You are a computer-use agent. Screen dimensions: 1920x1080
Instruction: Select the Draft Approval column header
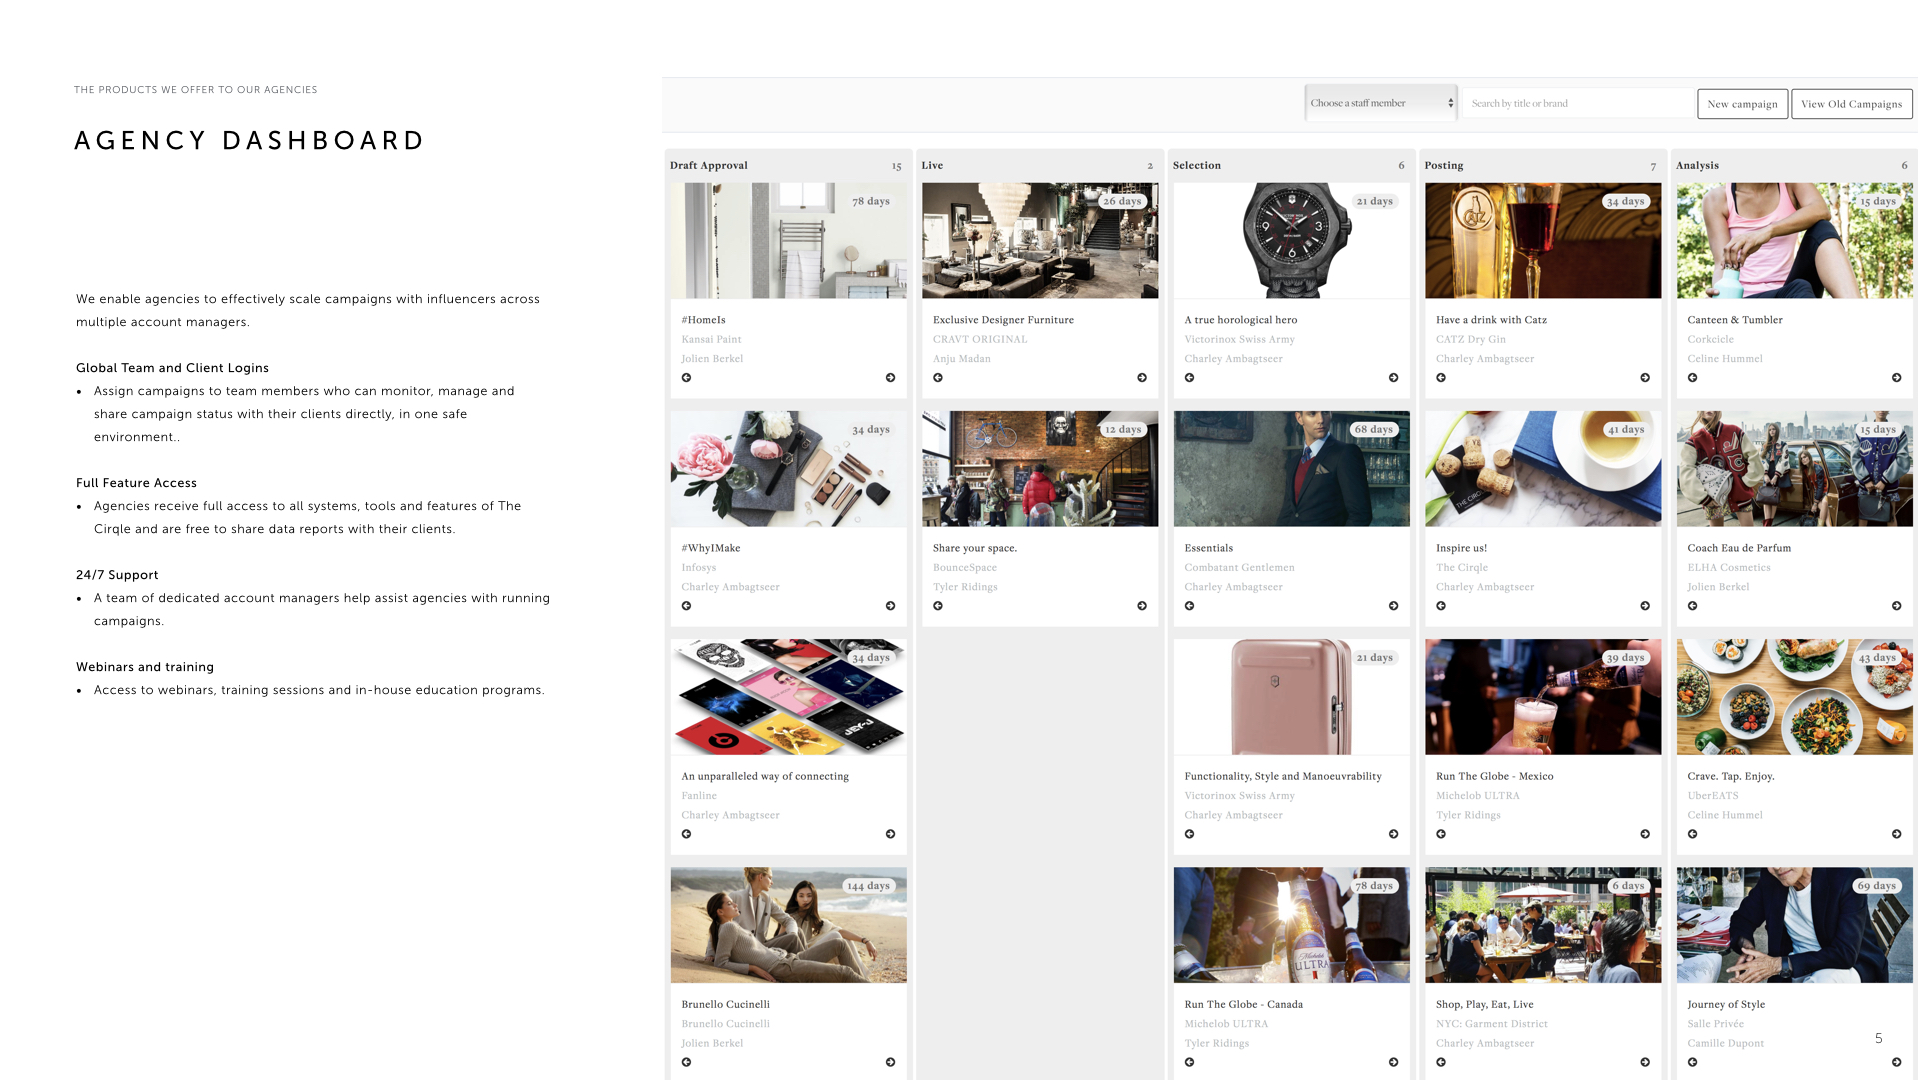point(709,165)
